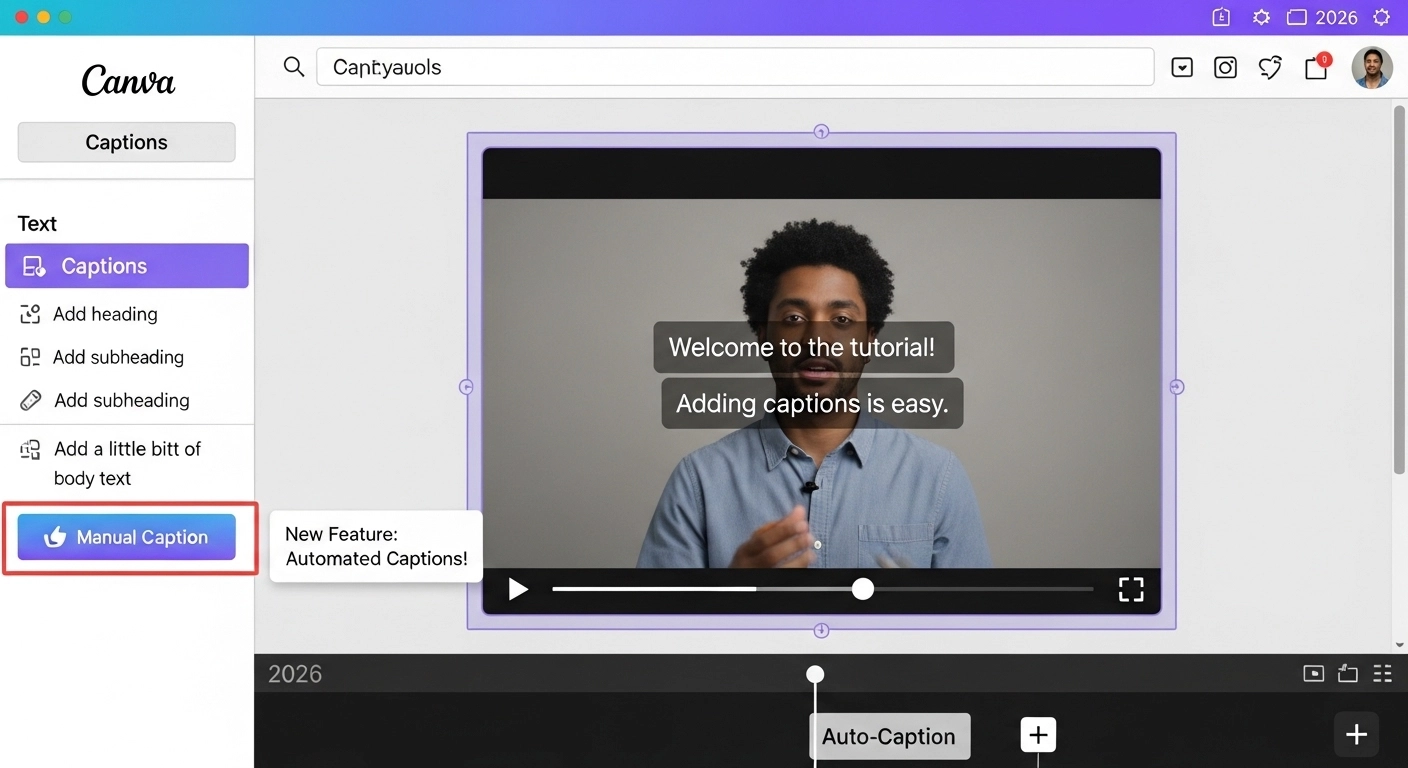
Task: Click the Canva logo
Action: tap(128, 80)
